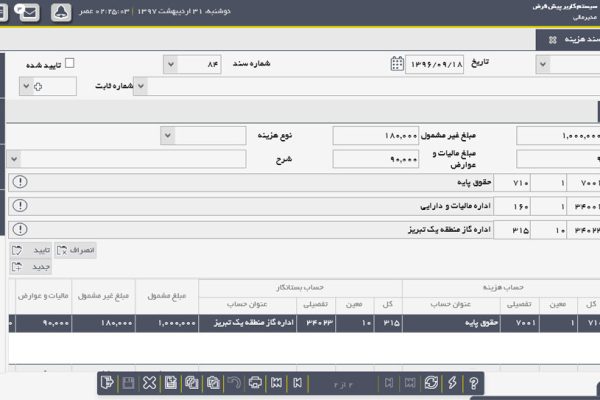
Task: Click the lightning bolt icon in toolbar
Action: (x=452, y=383)
